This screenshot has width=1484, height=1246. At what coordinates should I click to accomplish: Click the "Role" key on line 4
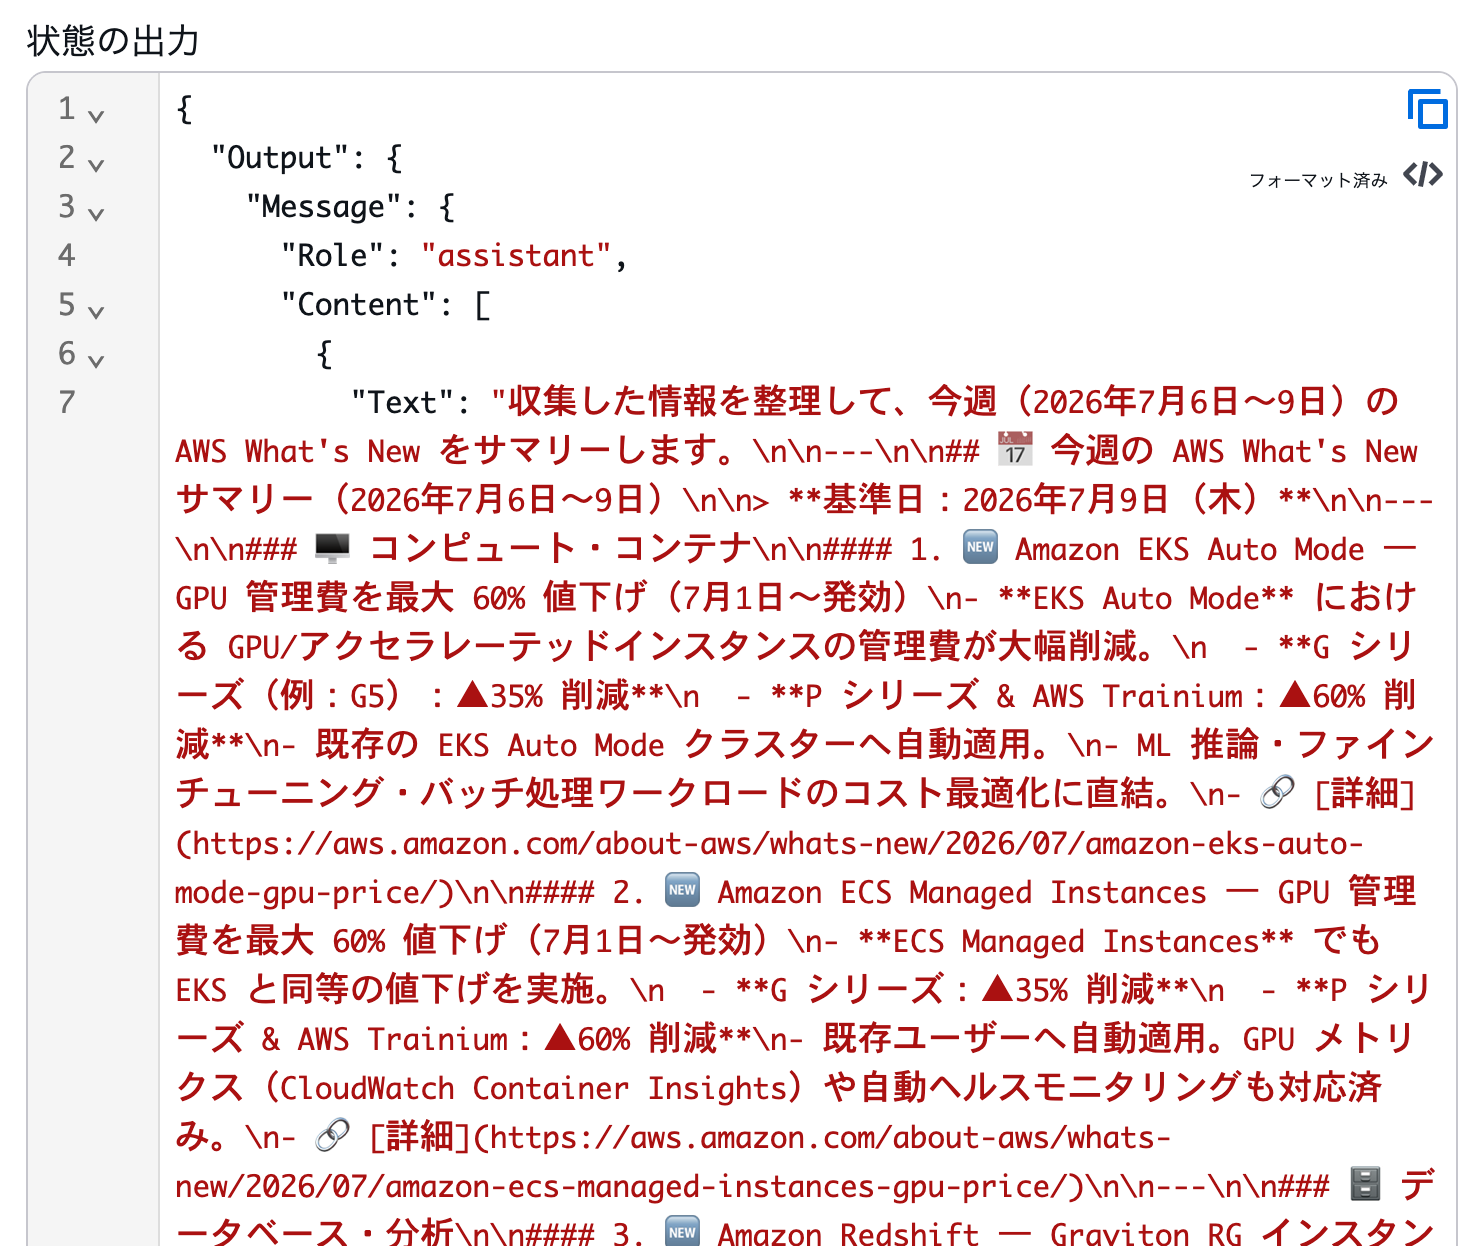(x=332, y=256)
